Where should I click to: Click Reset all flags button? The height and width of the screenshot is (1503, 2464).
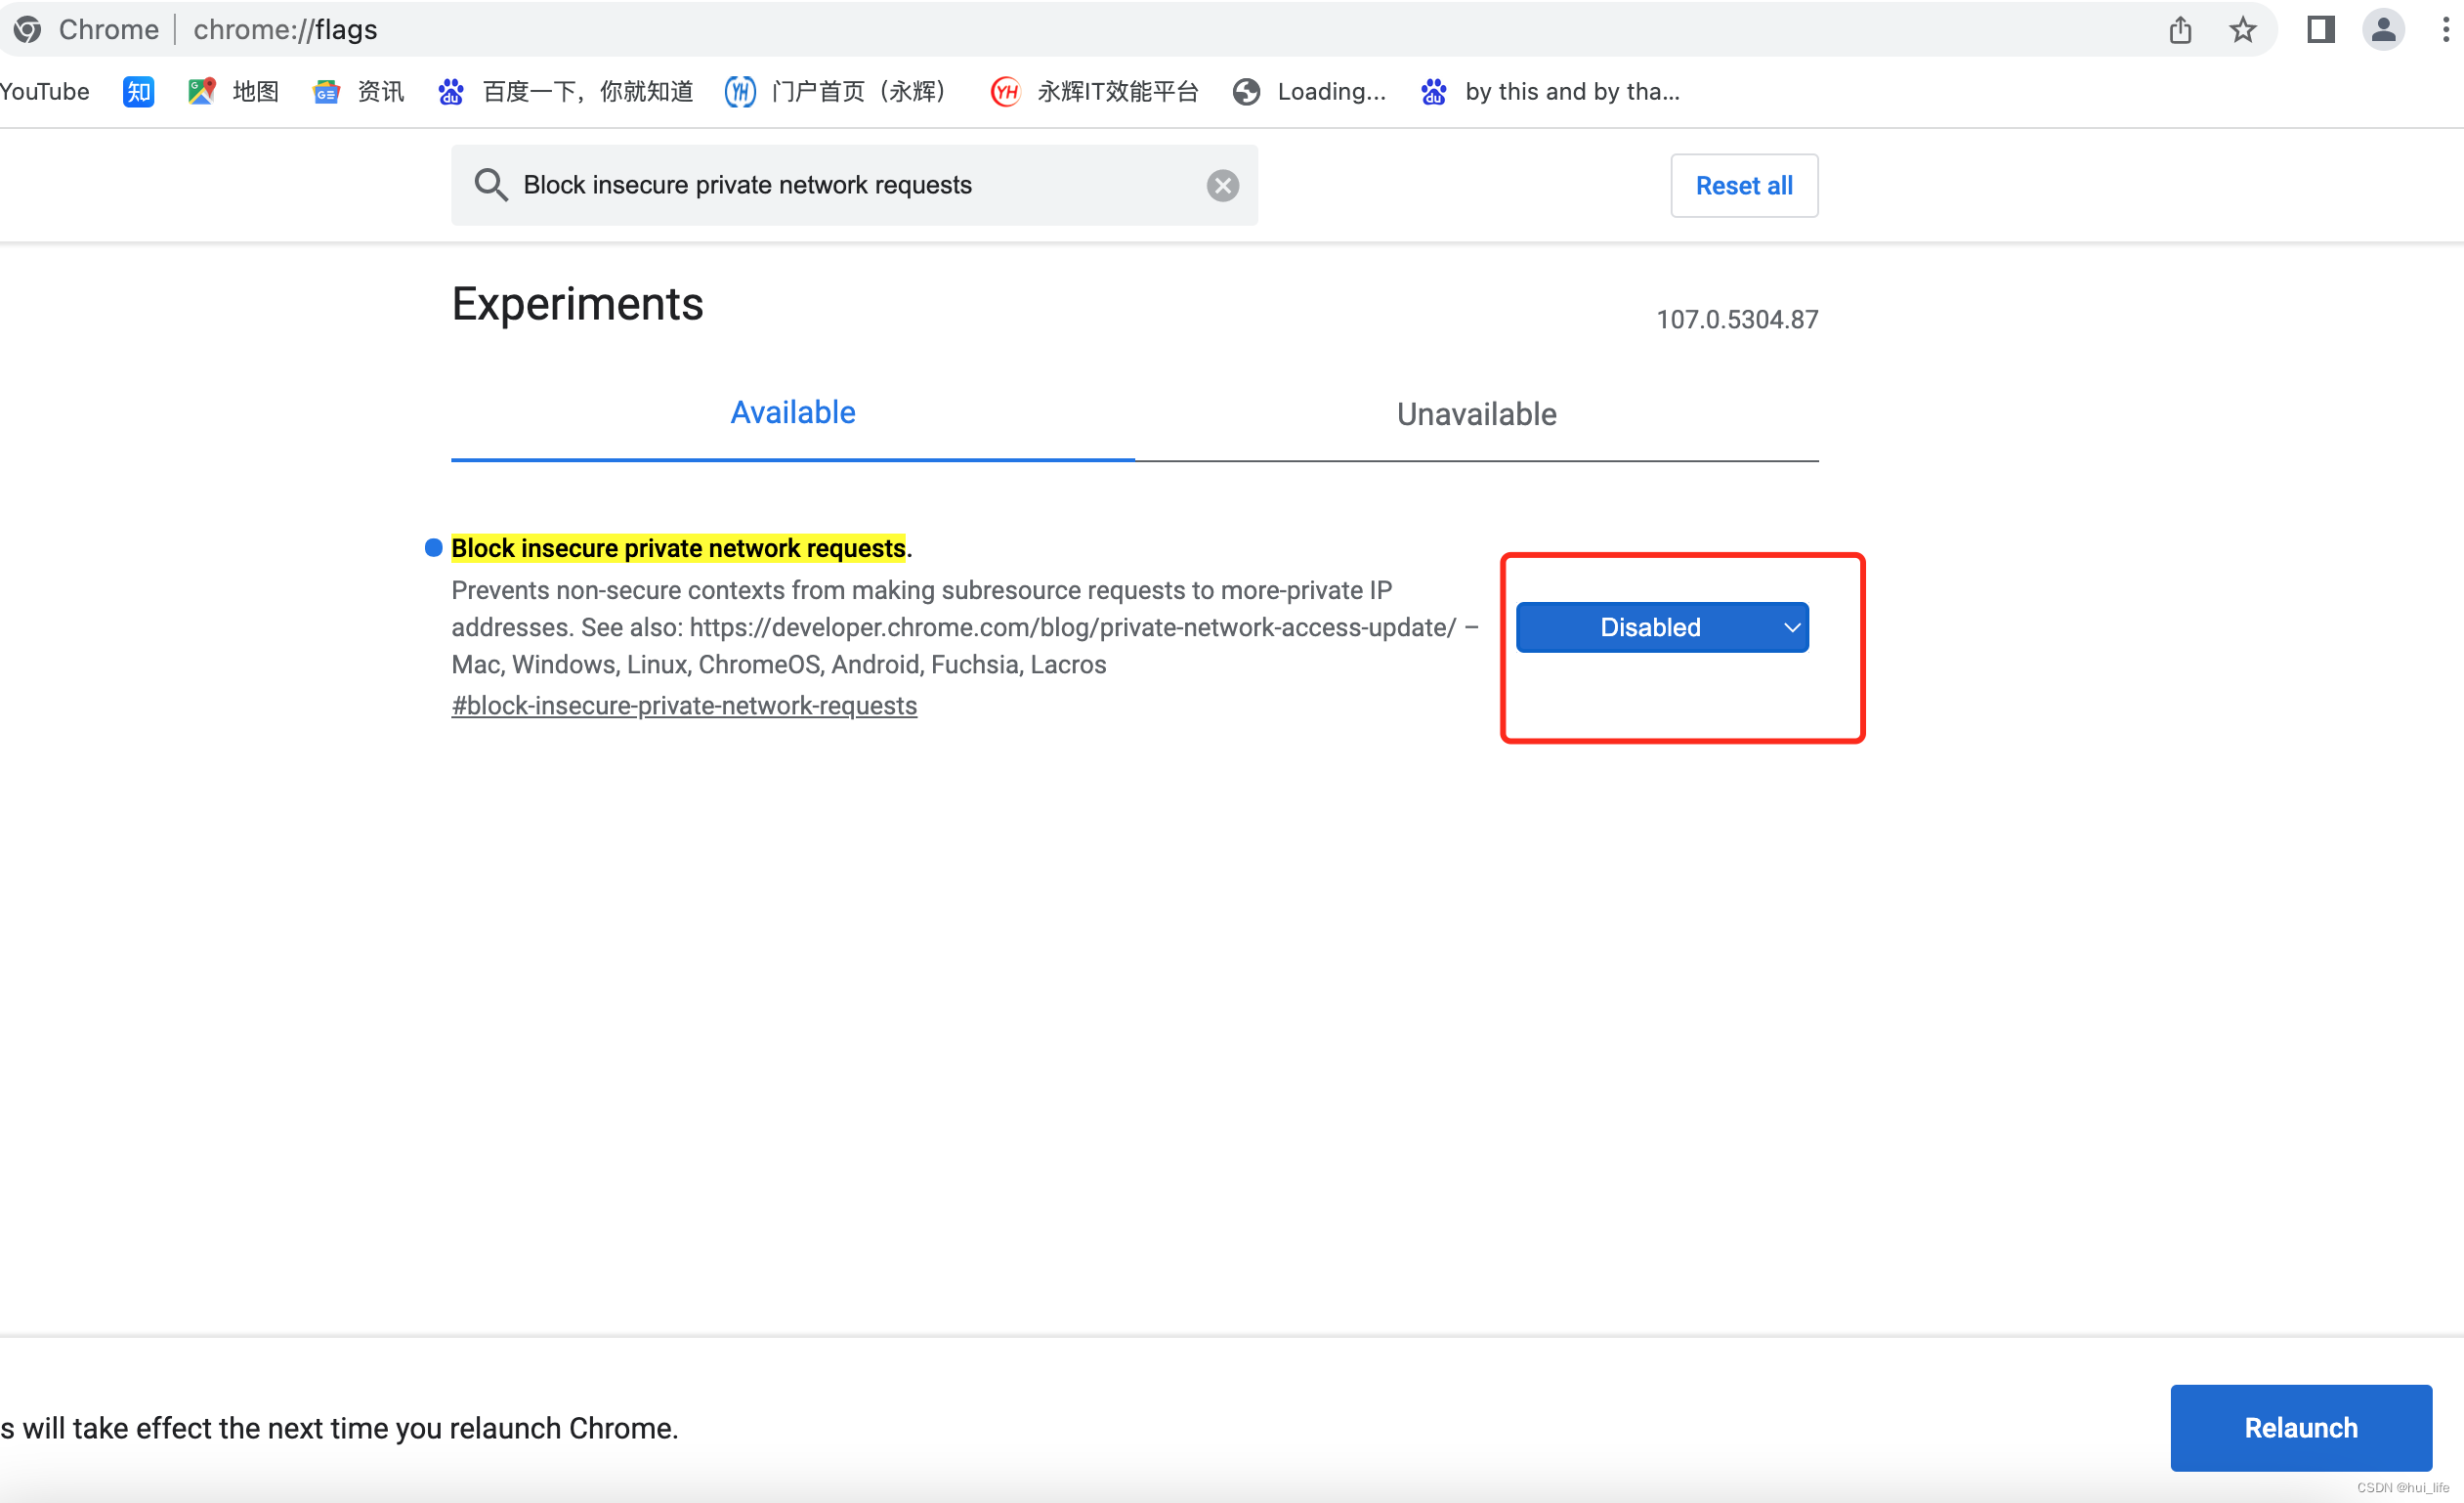(x=1742, y=185)
